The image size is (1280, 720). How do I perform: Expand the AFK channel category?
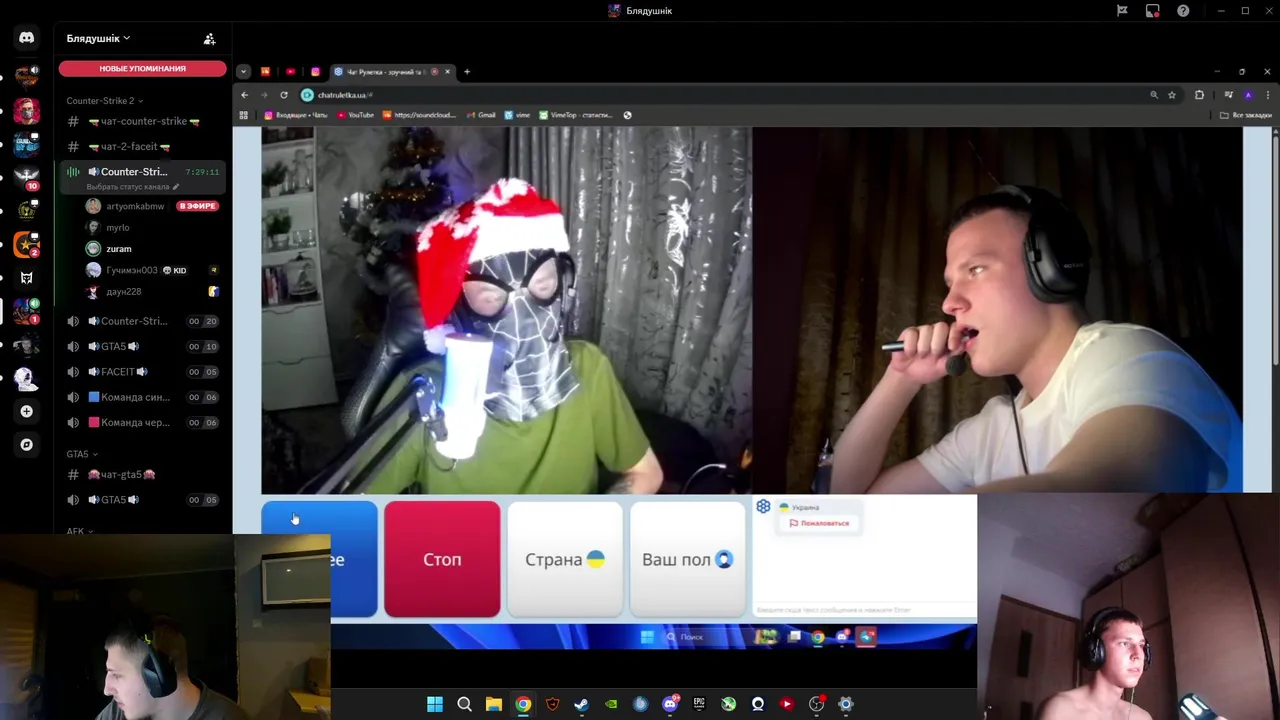[79, 531]
